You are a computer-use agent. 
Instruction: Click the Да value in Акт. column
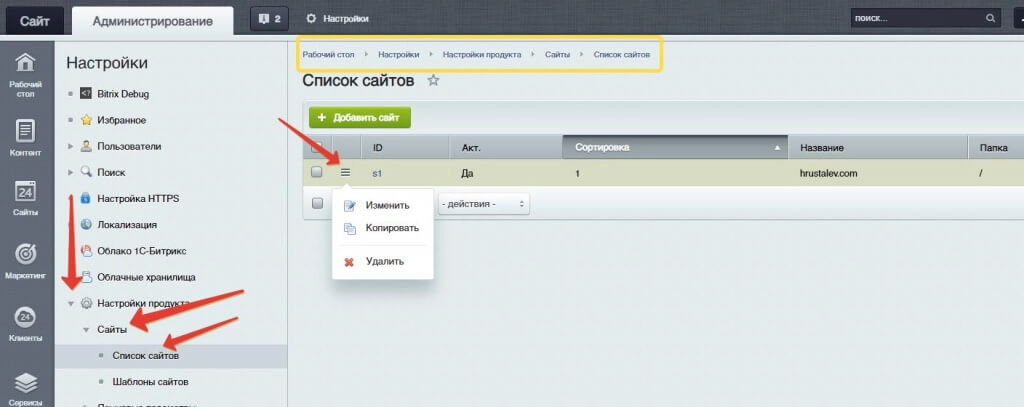tap(467, 173)
